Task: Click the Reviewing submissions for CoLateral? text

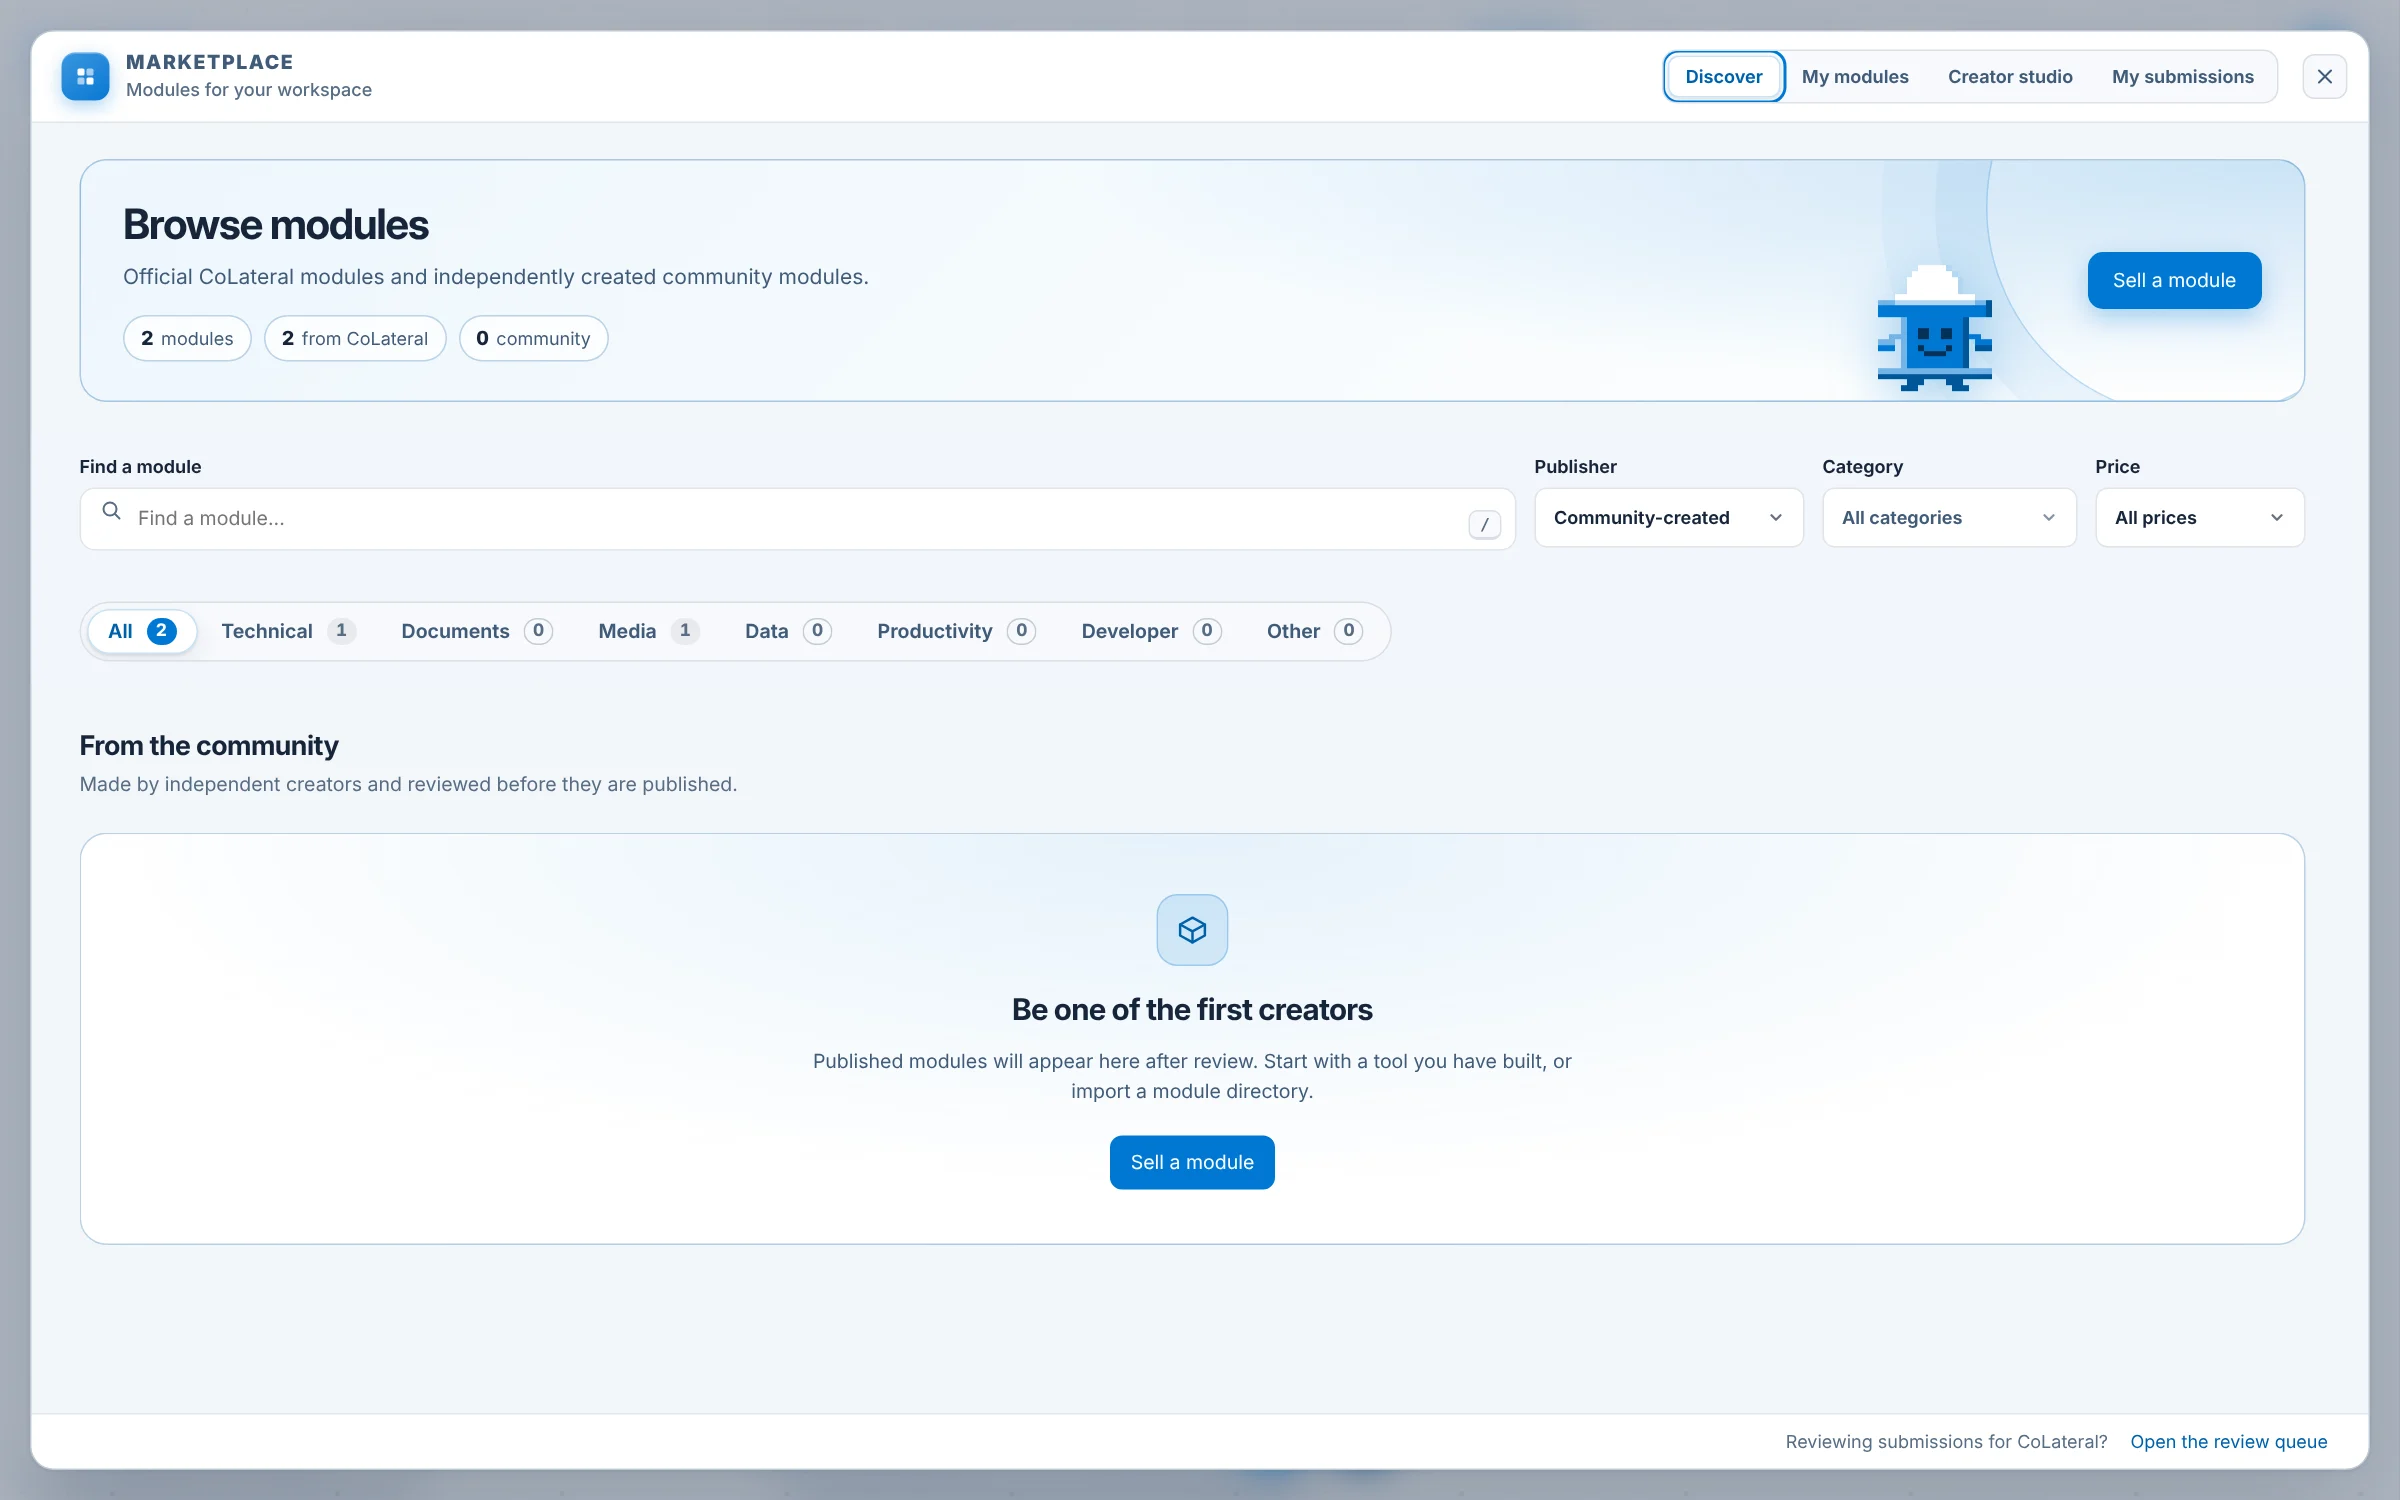Action: 1946,1441
